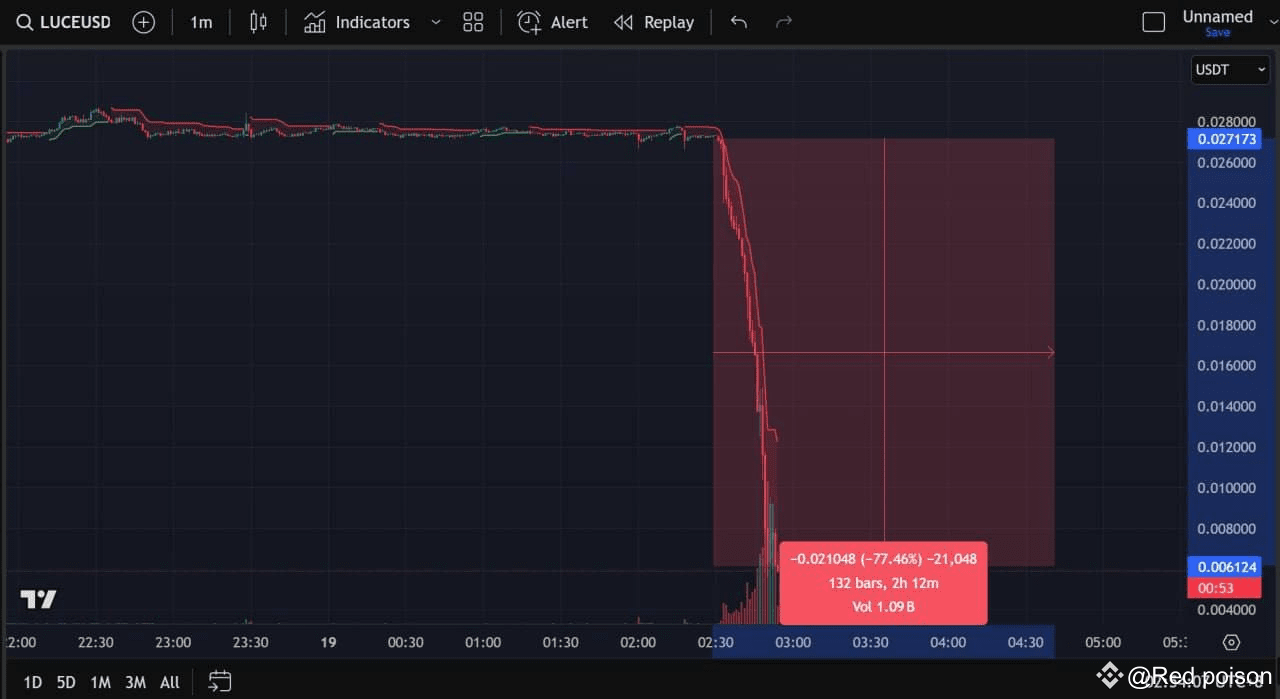This screenshot has width=1280, height=699.
Task: Undo the last chart action
Action: coord(738,21)
